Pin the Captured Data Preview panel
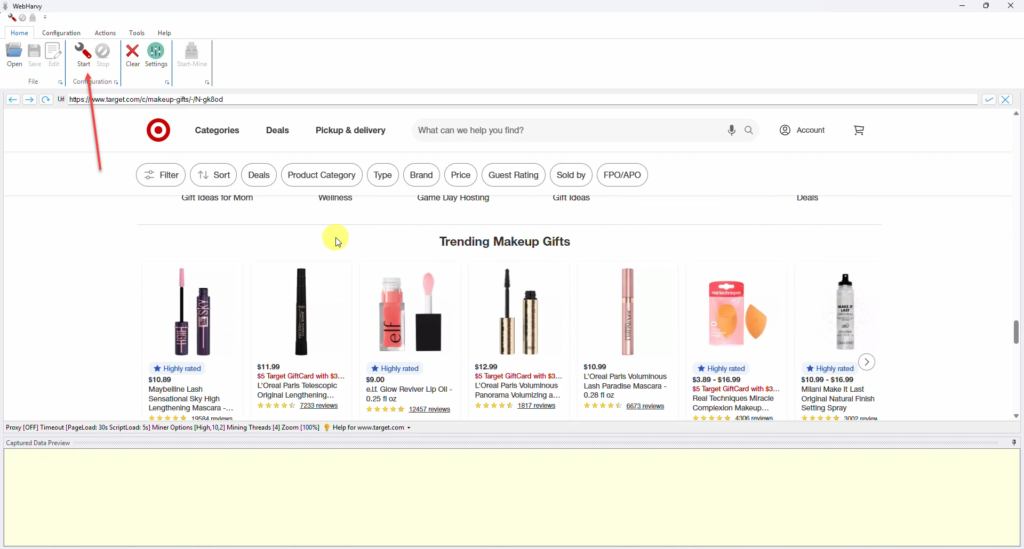1024x549 pixels. point(1014,443)
